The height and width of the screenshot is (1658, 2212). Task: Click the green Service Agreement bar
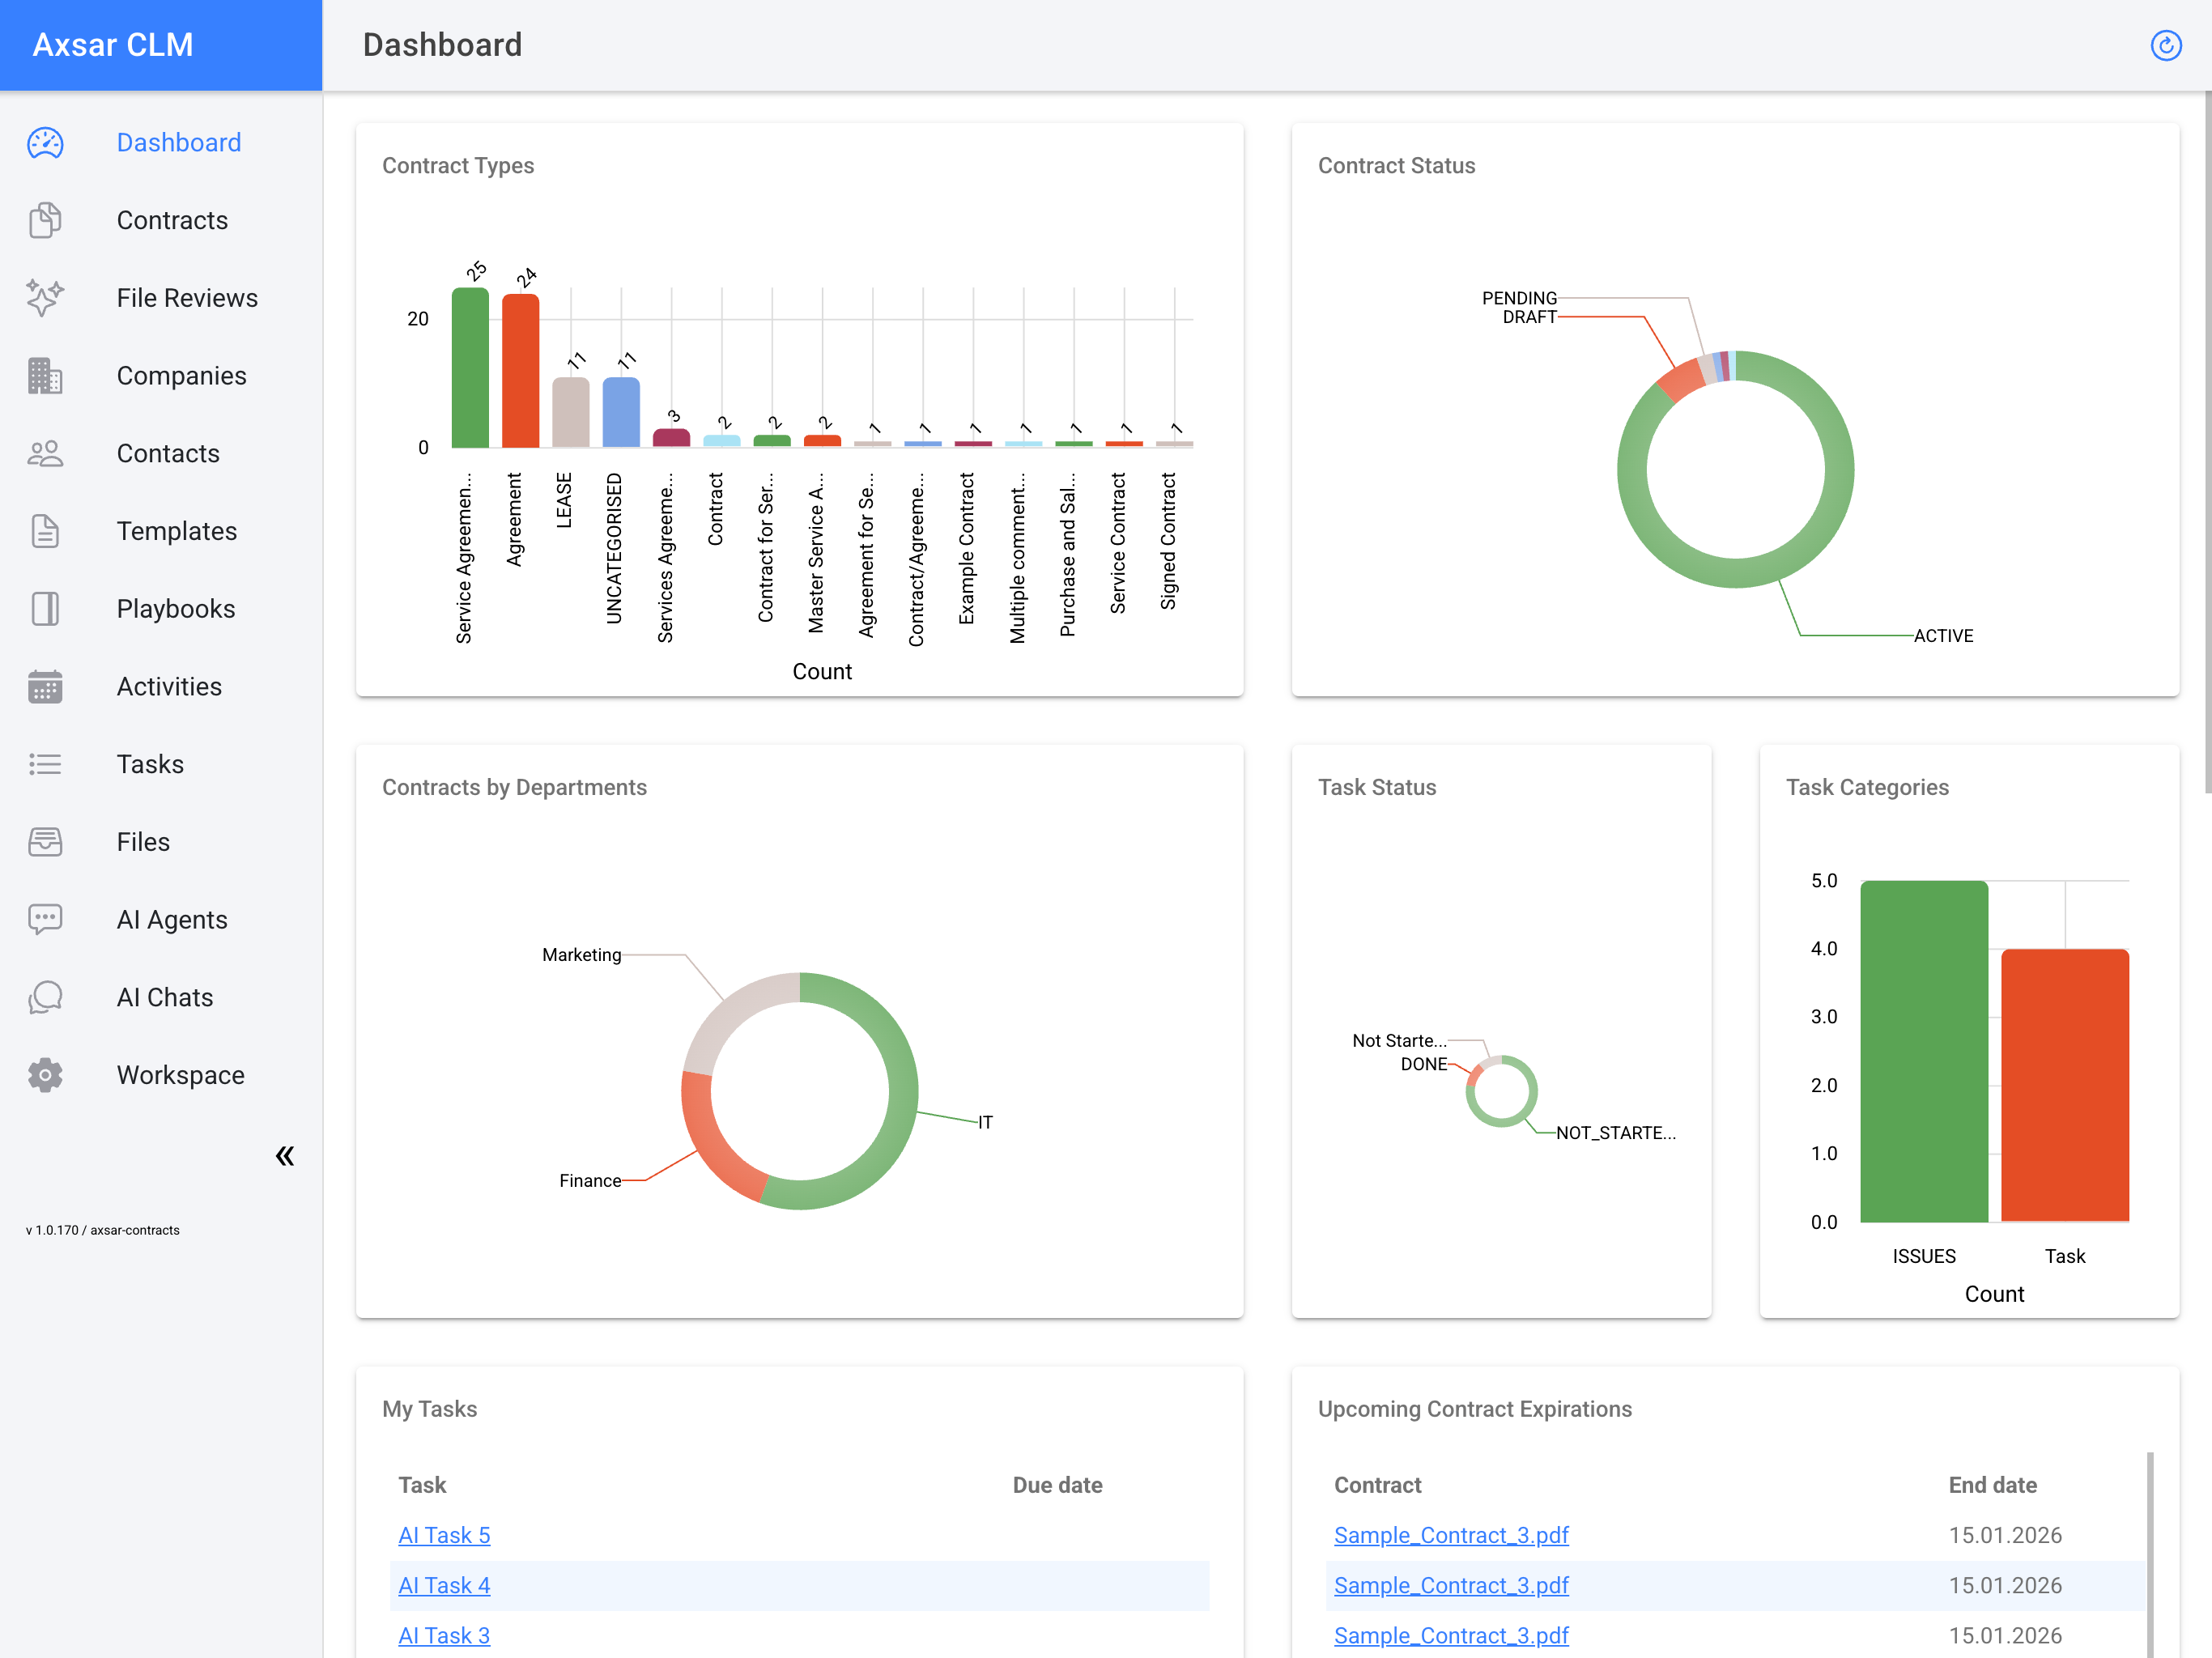pos(470,370)
